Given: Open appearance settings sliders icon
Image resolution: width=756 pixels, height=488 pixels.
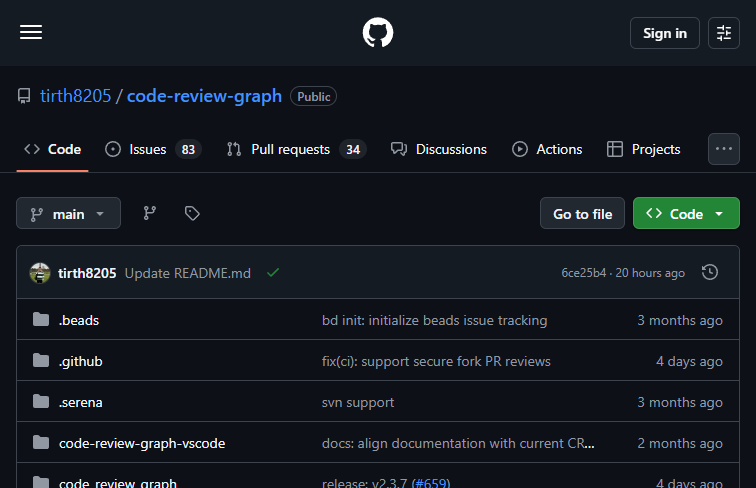Looking at the screenshot, I should [724, 33].
